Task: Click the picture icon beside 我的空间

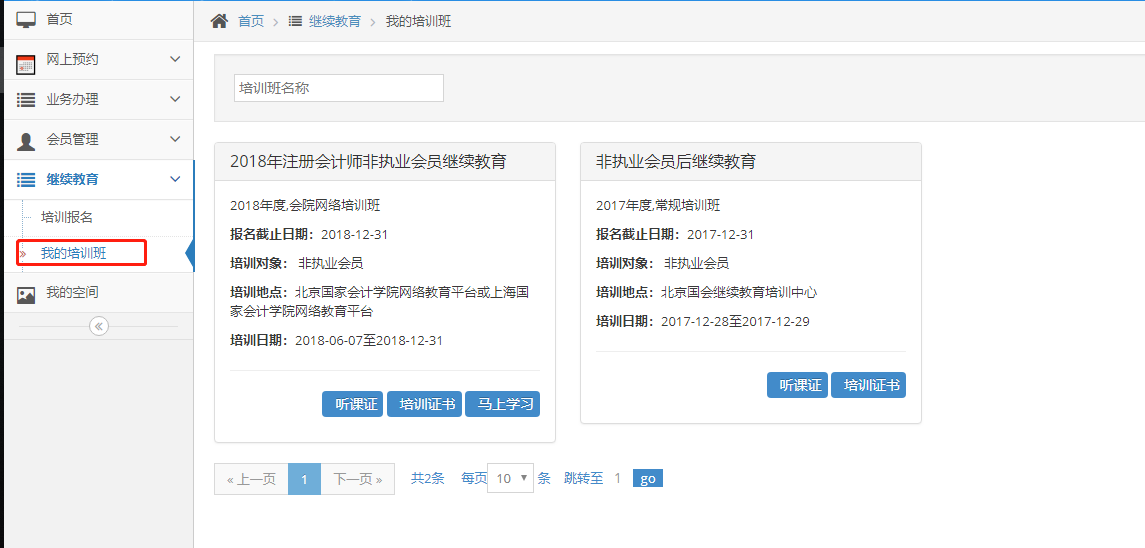Action: [x=26, y=294]
